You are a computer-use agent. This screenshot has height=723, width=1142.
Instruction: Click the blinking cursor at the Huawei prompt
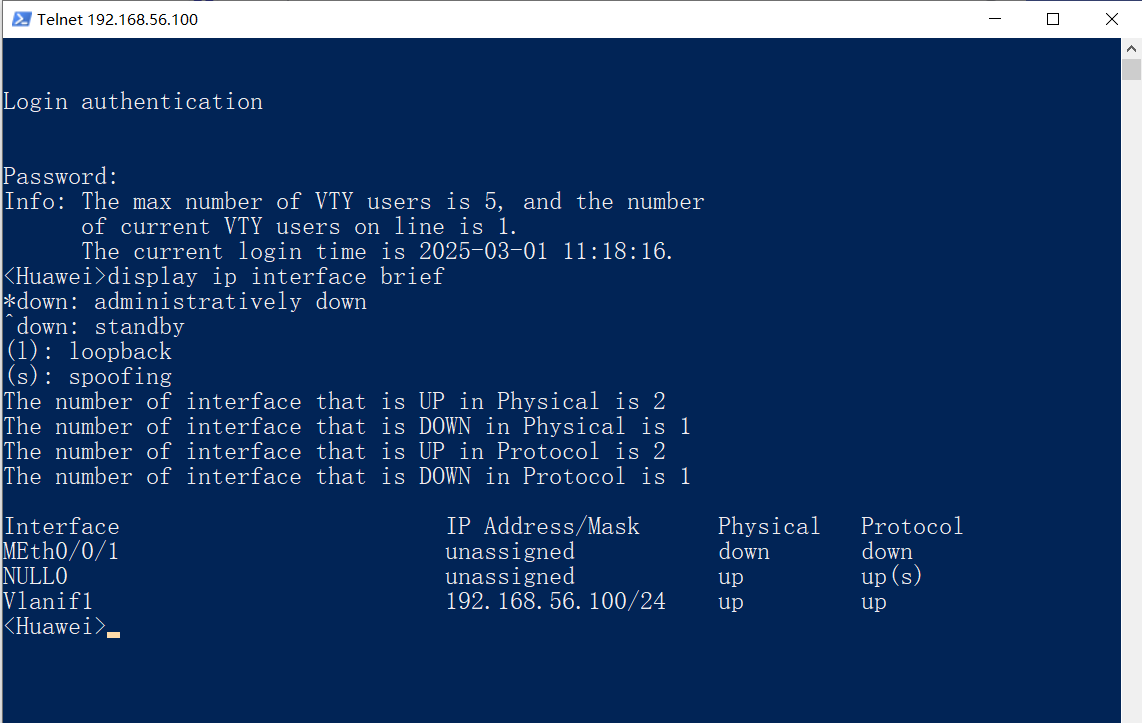point(114,627)
